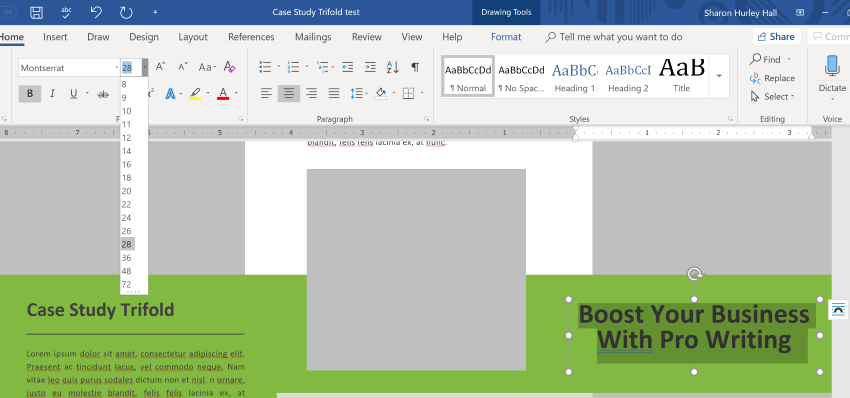This screenshot has width=850, height=398.
Task: Open the Draw tab
Action: tap(98, 37)
